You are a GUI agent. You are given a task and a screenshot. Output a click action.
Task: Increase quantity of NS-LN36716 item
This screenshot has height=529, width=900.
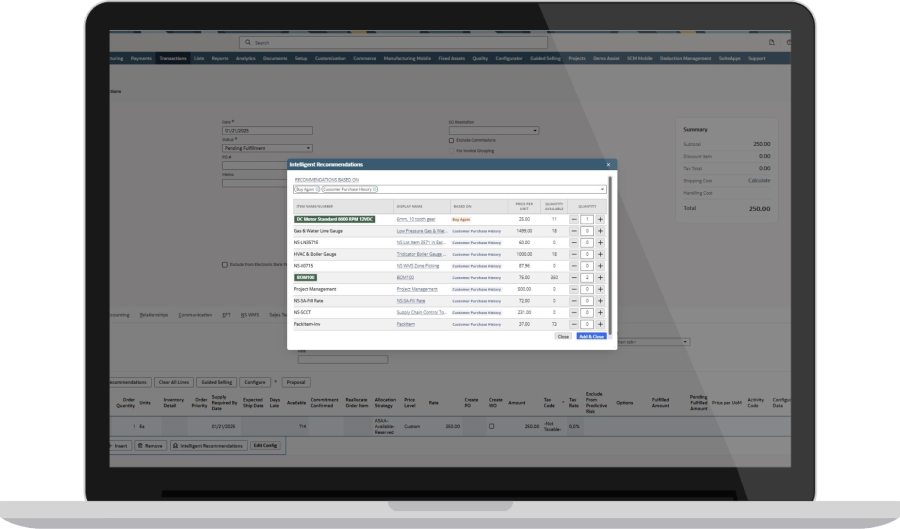click(x=600, y=243)
